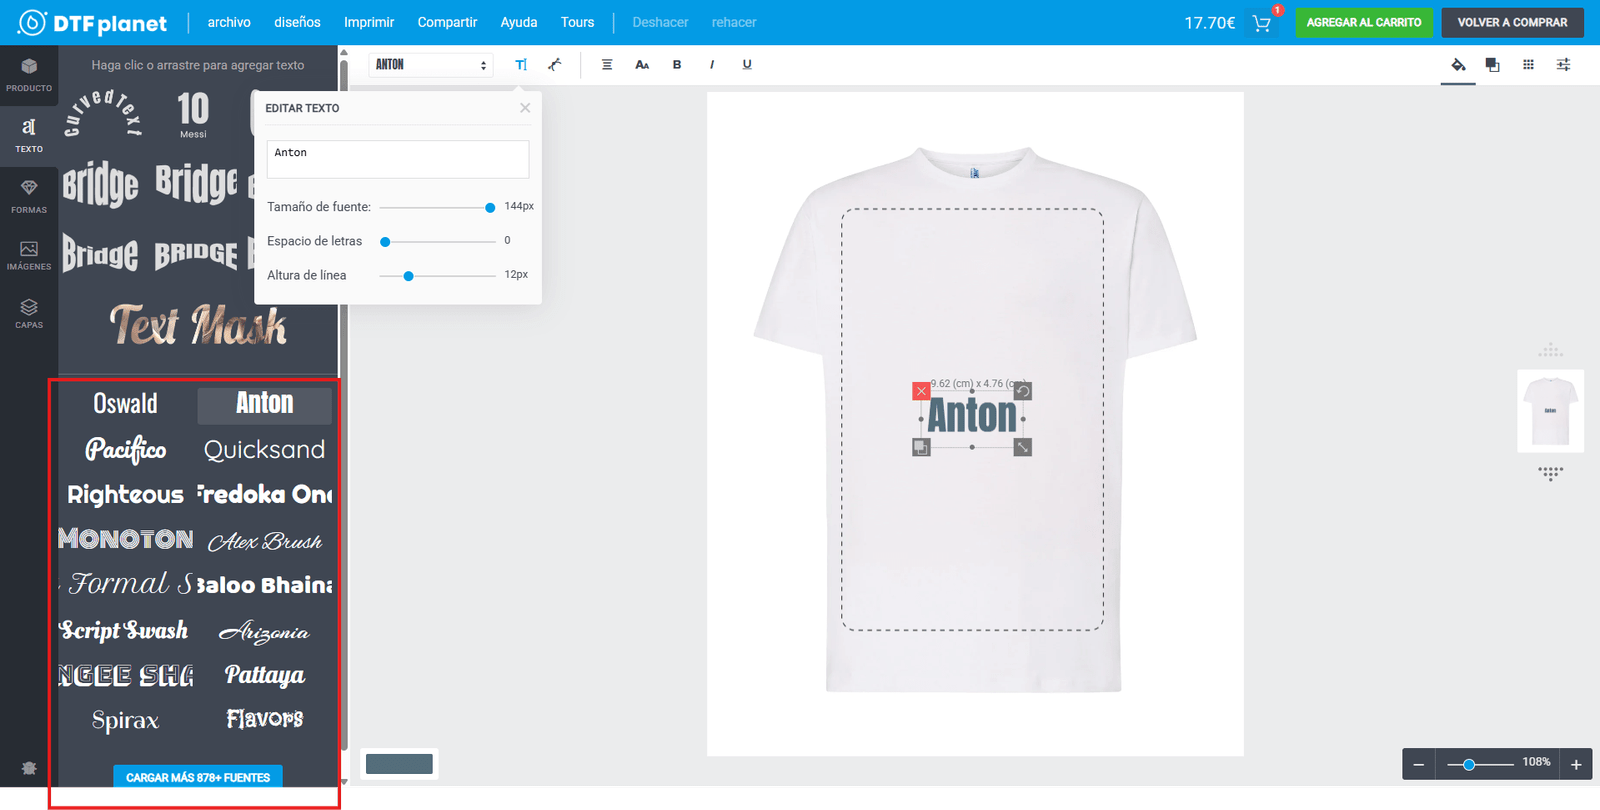Open the text alignment options

607,65
